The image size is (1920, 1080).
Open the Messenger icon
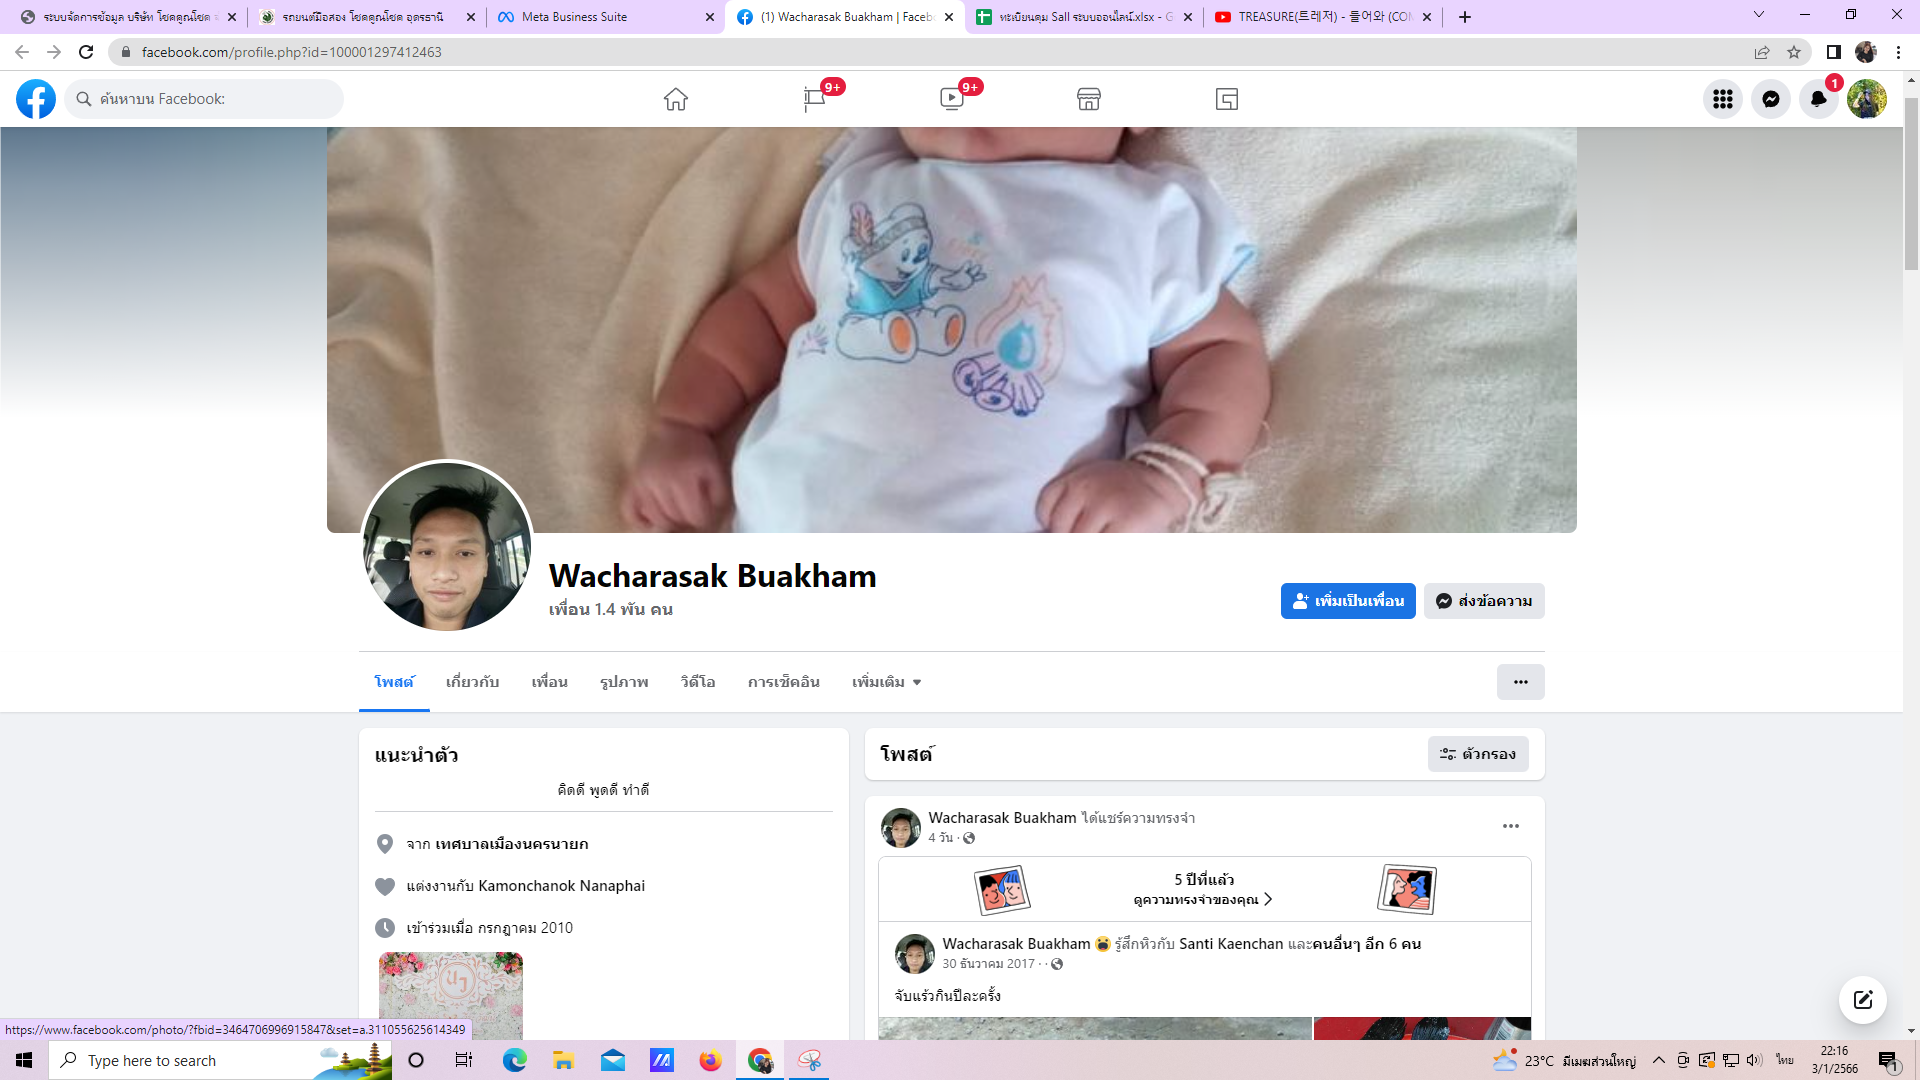1770,99
